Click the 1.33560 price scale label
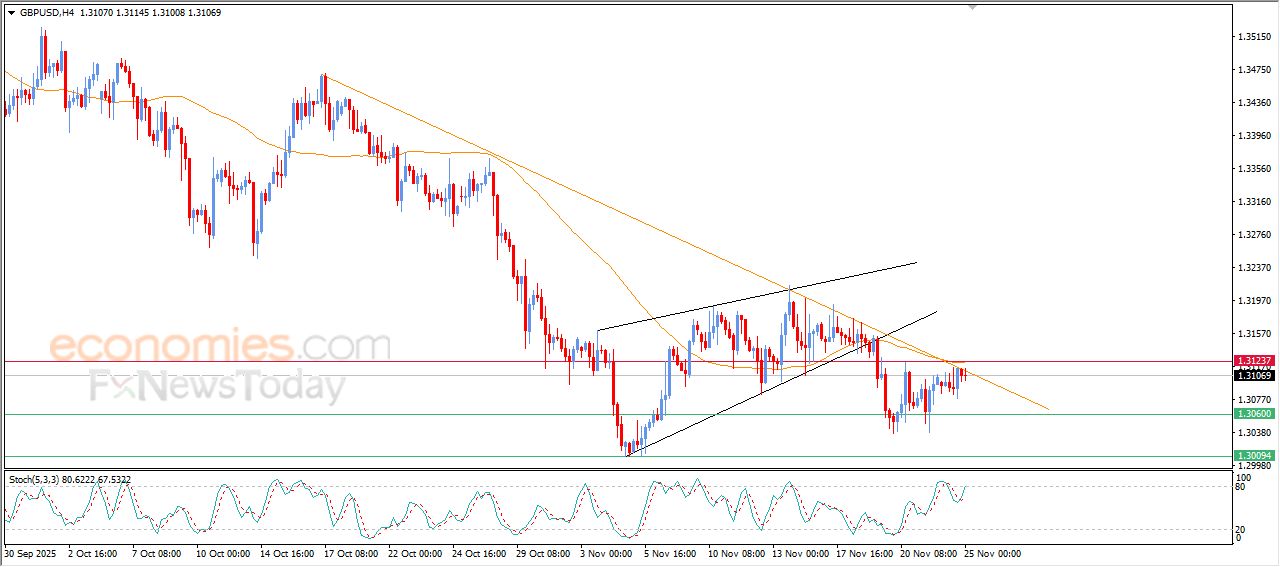1280x567 pixels. [1253, 169]
